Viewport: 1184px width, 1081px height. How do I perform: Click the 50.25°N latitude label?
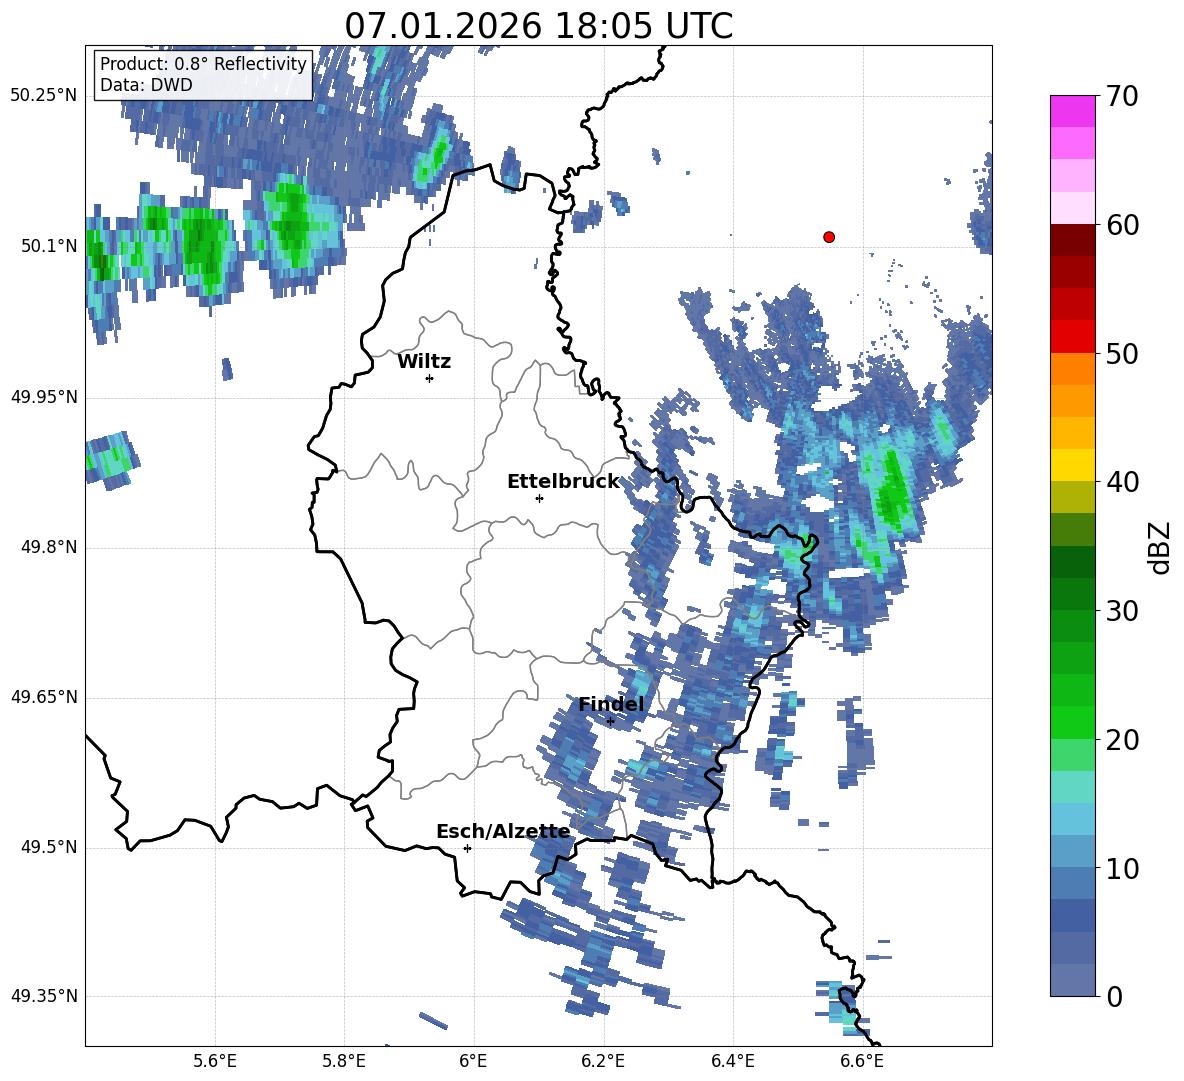(x=44, y=96)
